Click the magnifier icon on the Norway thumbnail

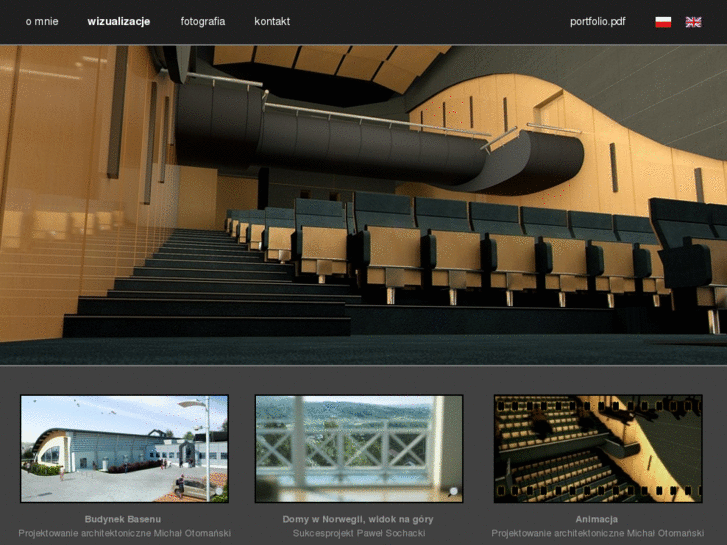click(453, 492)
